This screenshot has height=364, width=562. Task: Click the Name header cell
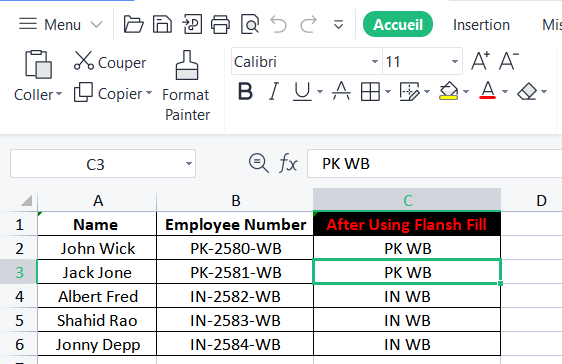(97, 224)
